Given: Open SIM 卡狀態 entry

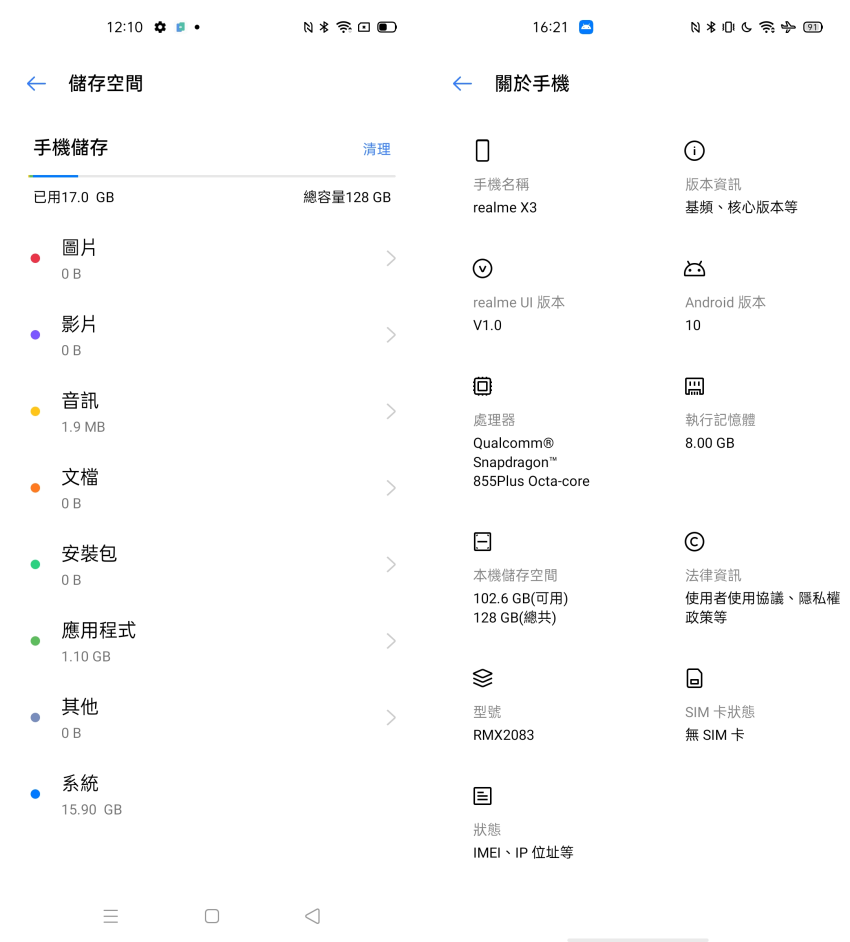Looking at the screenshot, I should [720, 723].
